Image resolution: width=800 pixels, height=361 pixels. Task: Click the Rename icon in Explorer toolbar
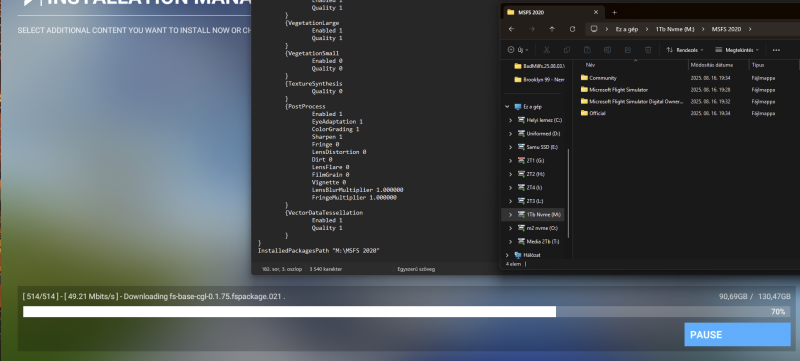608,50
